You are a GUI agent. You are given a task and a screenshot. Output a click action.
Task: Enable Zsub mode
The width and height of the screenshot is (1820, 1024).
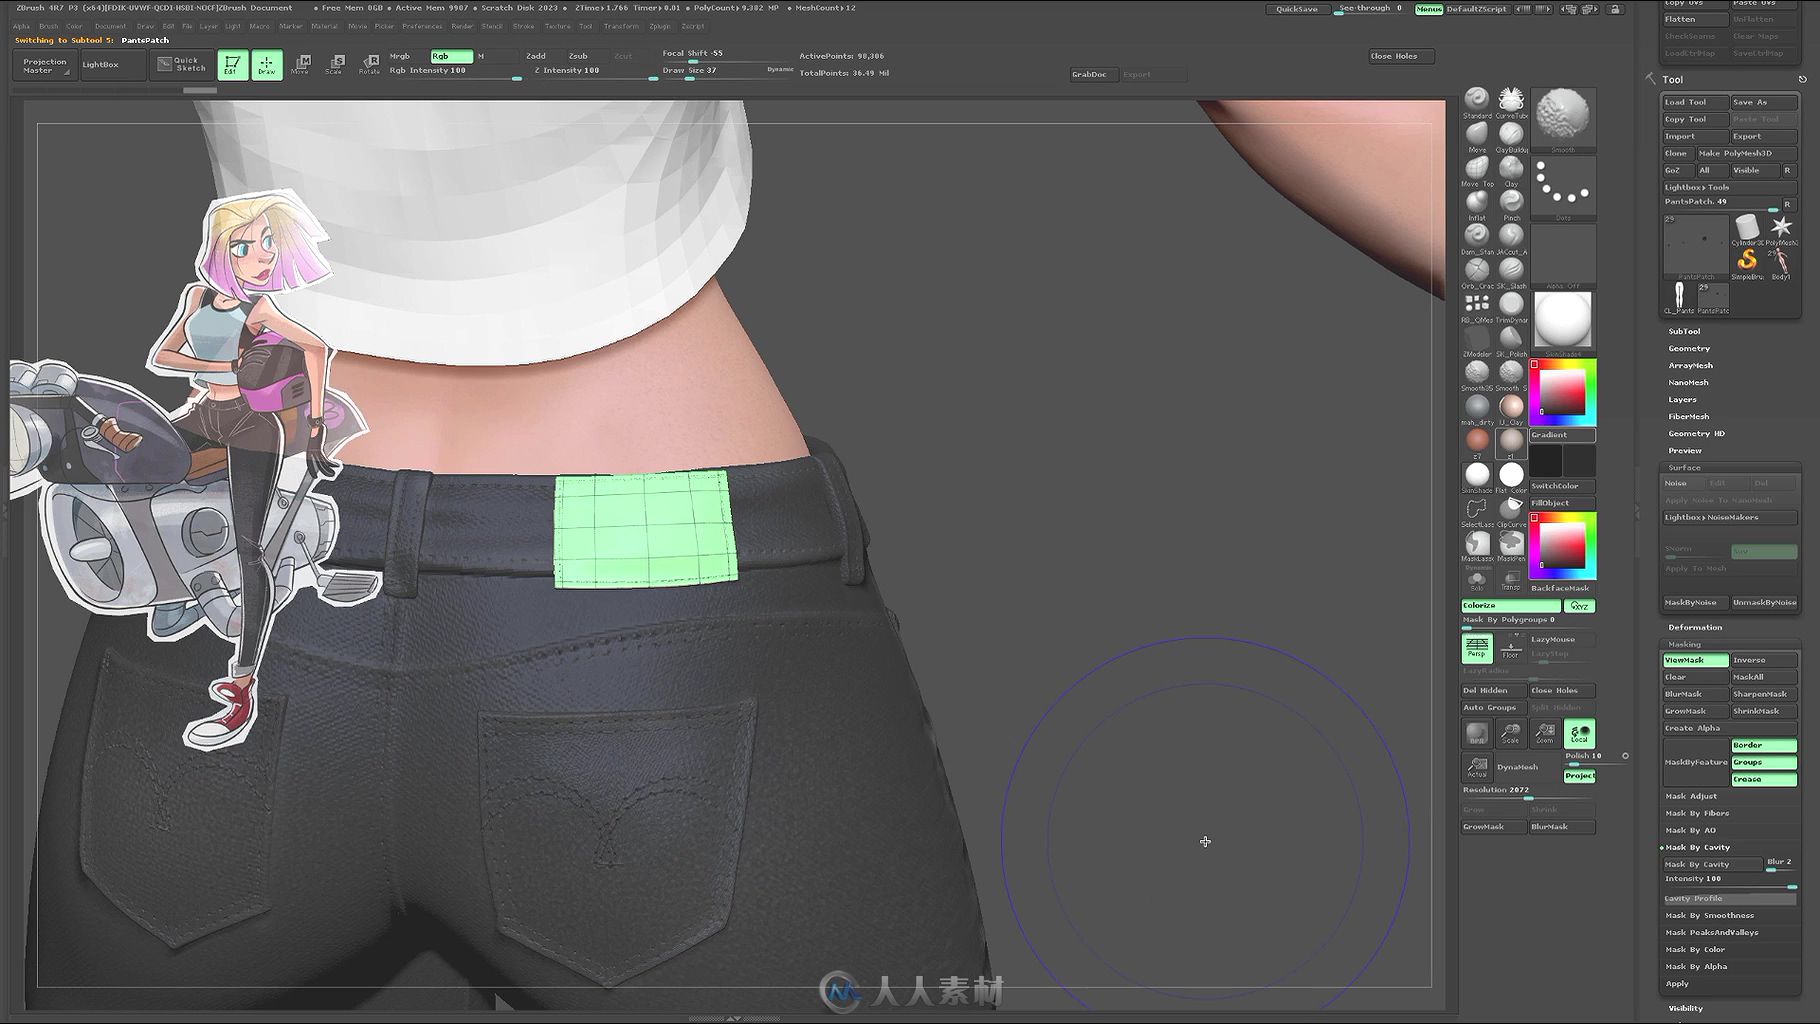coord(578,56)
